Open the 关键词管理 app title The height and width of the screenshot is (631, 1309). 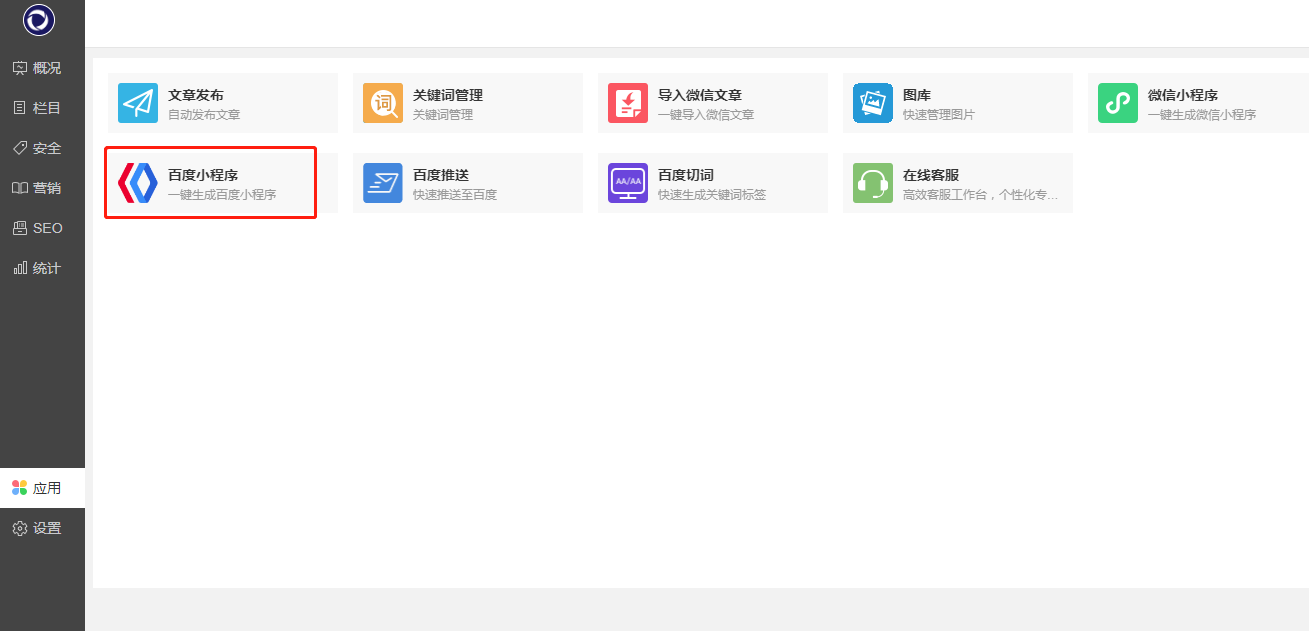tap(448, 95)
